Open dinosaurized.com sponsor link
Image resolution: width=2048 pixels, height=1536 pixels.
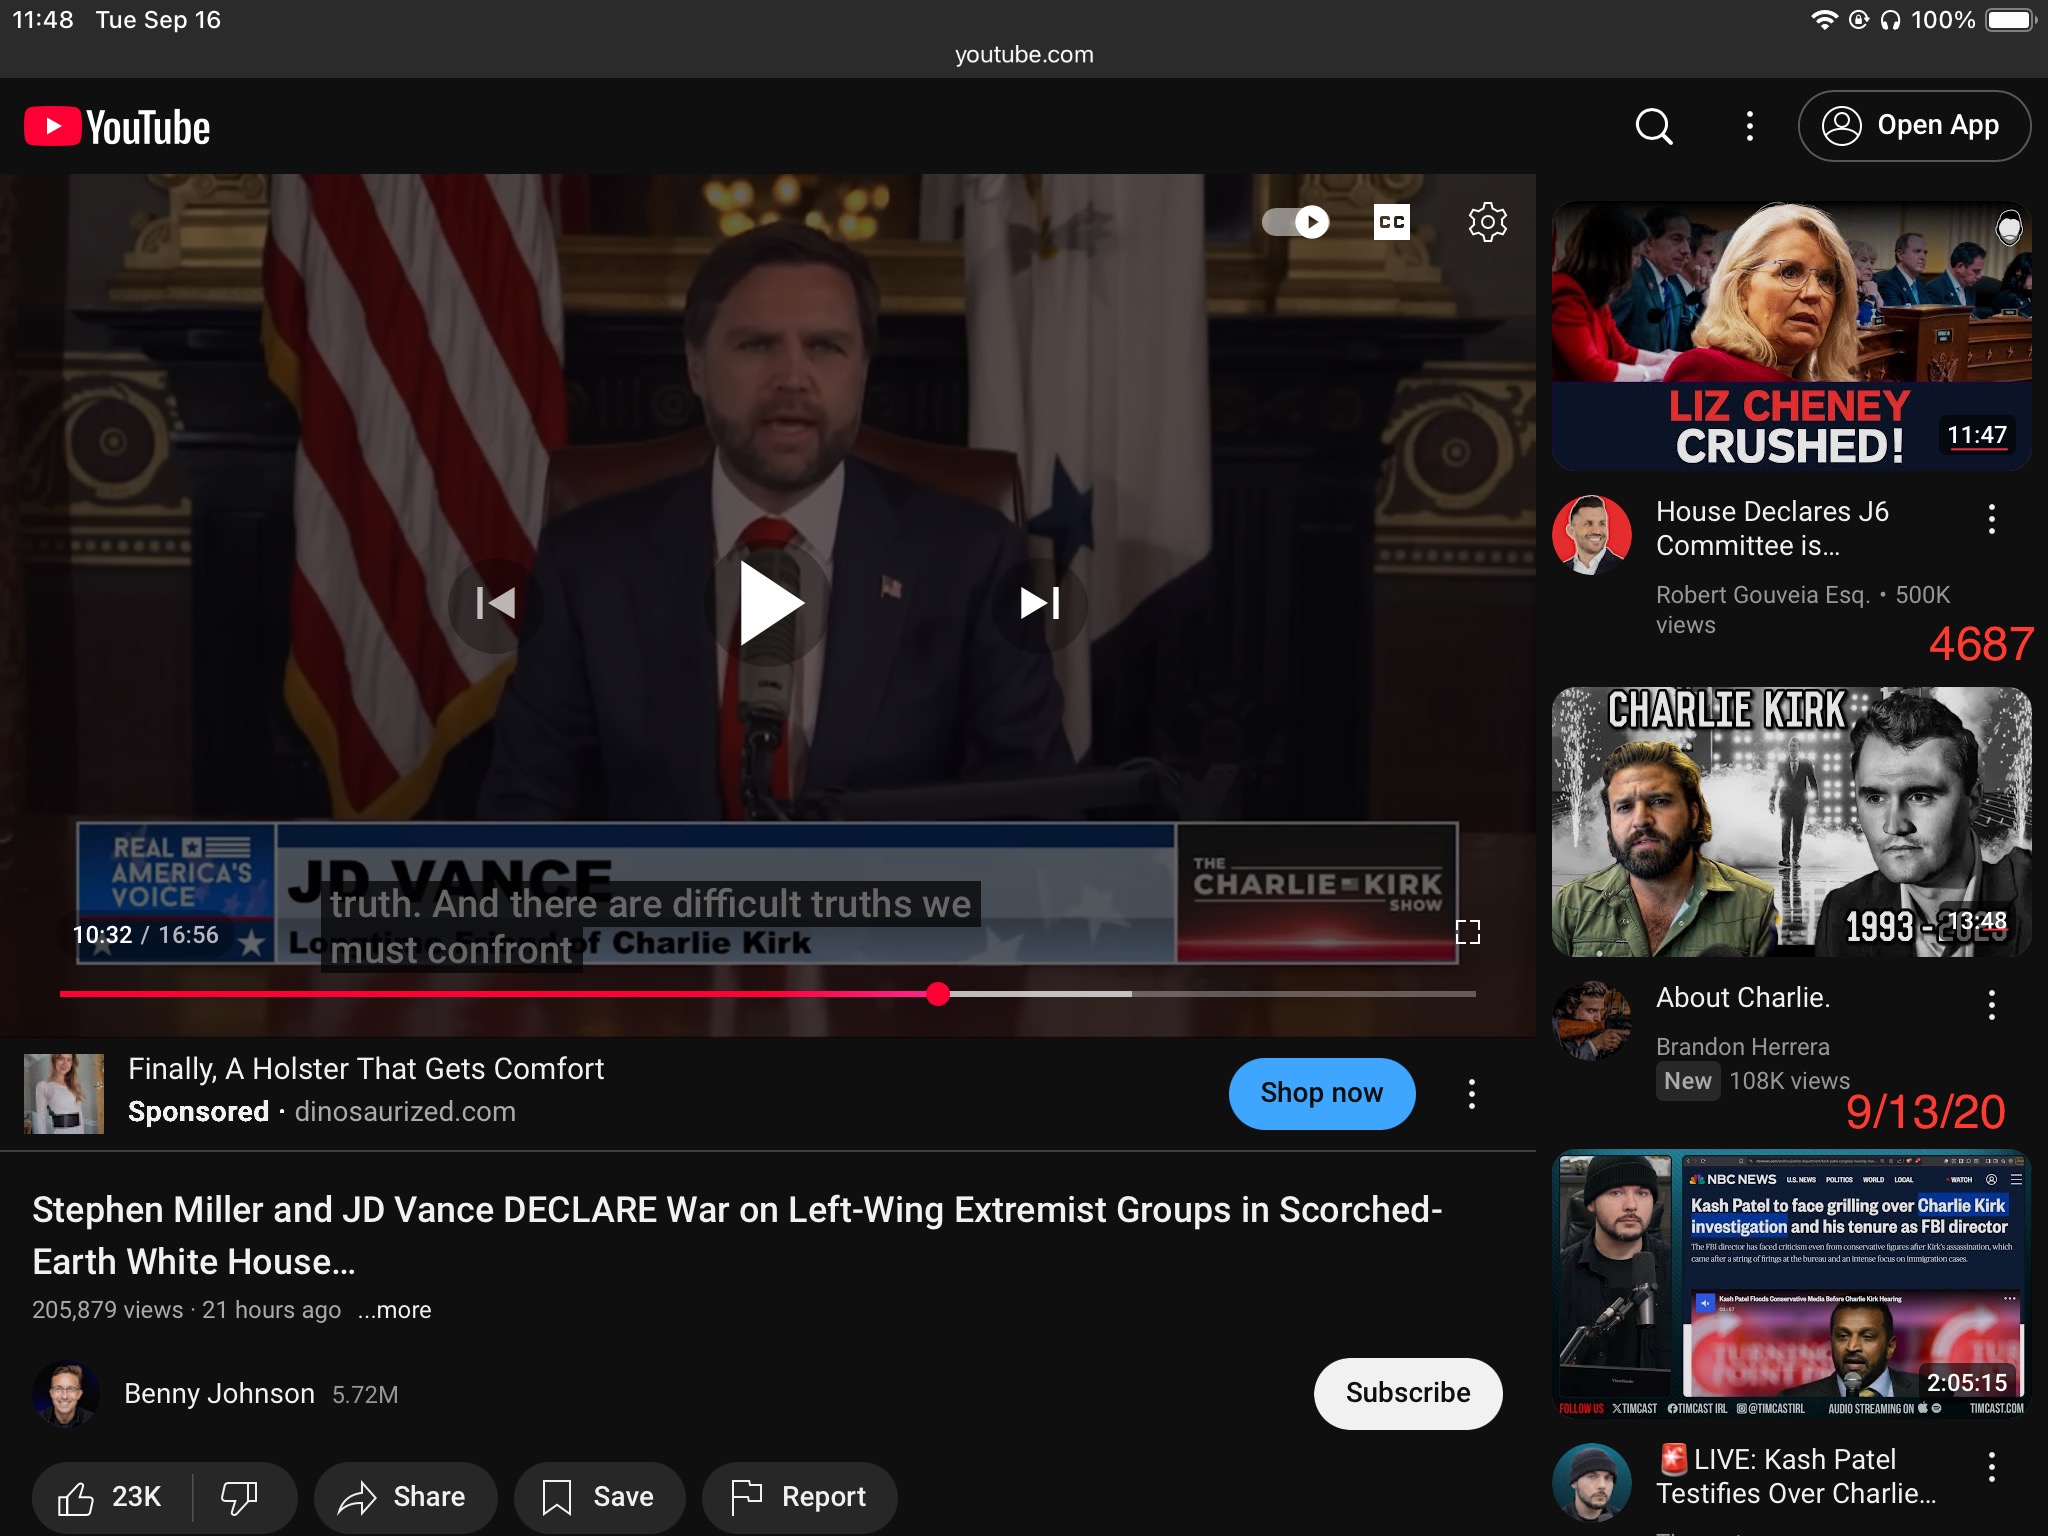pos(405,1112)
